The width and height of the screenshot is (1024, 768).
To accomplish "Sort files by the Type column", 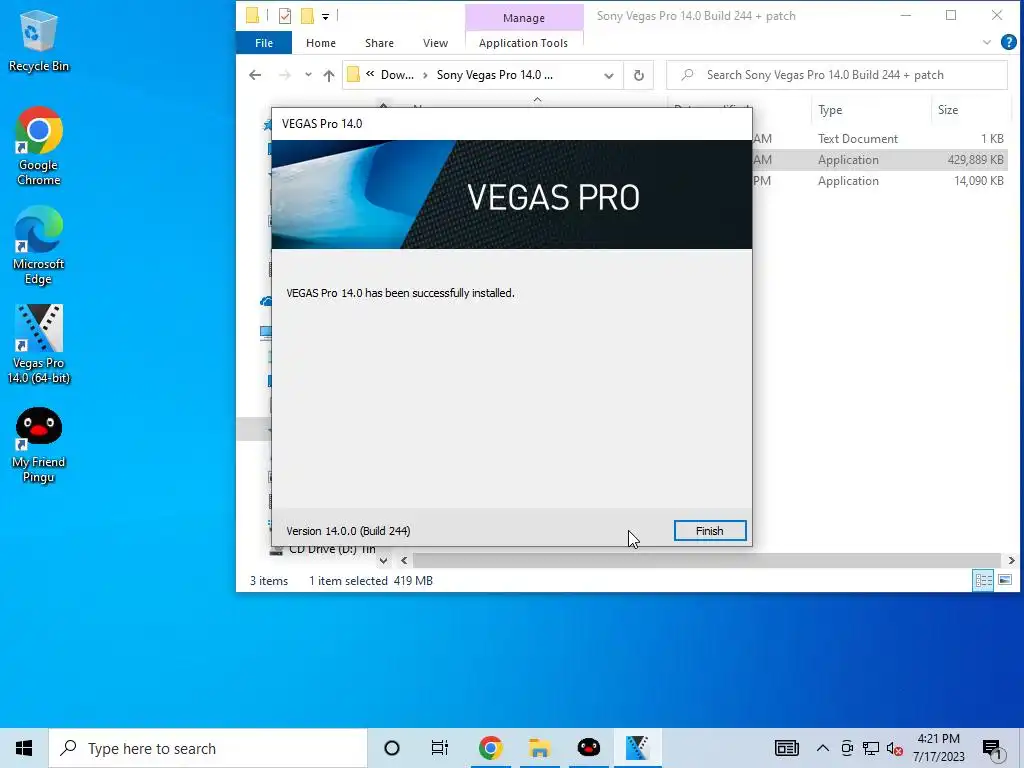I will pos(872,110).
